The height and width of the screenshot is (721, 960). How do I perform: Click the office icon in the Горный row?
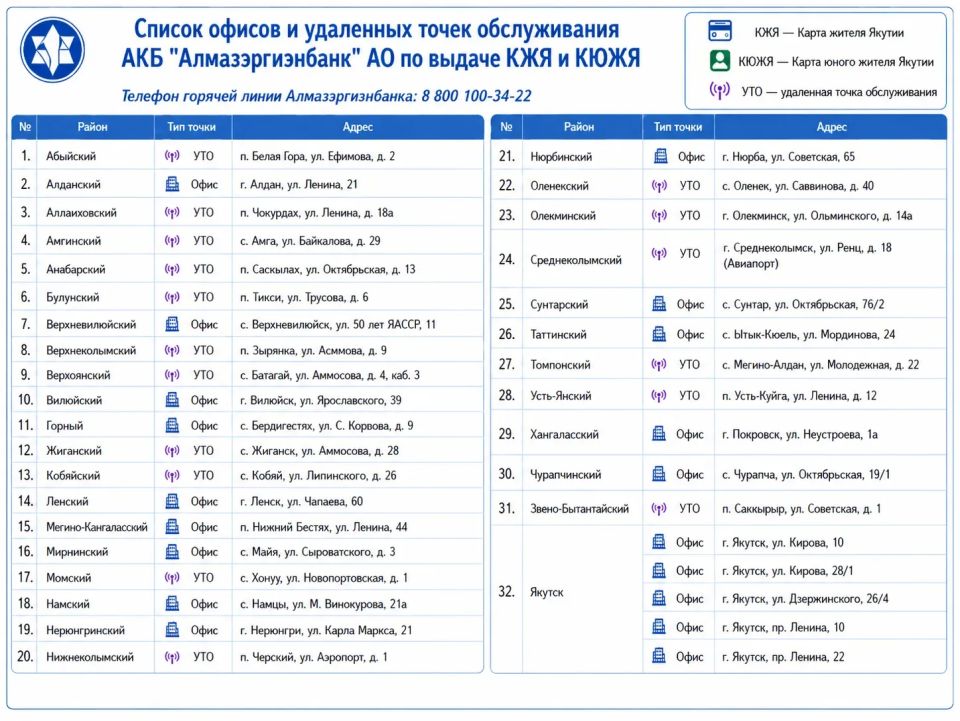pos(173,425)
